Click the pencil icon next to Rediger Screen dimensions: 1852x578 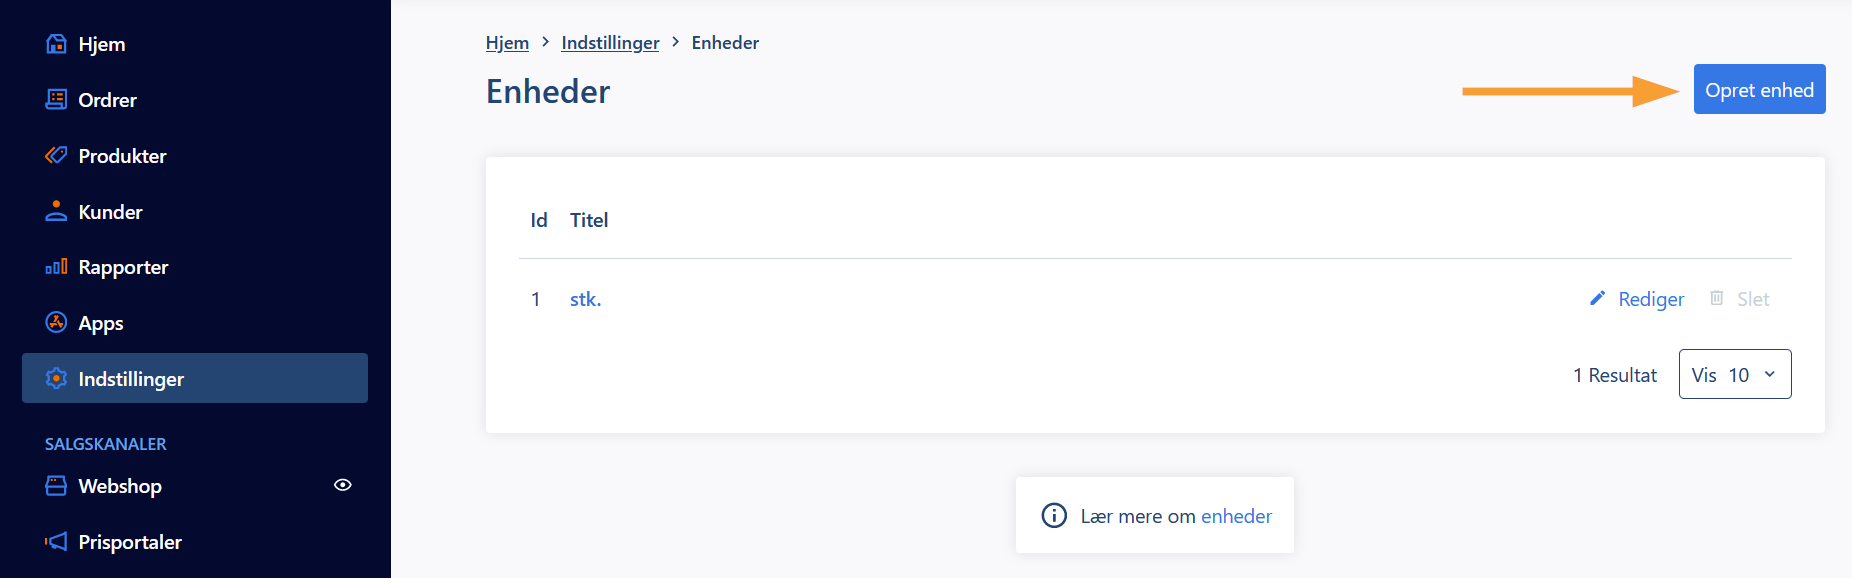(1597, 298)
